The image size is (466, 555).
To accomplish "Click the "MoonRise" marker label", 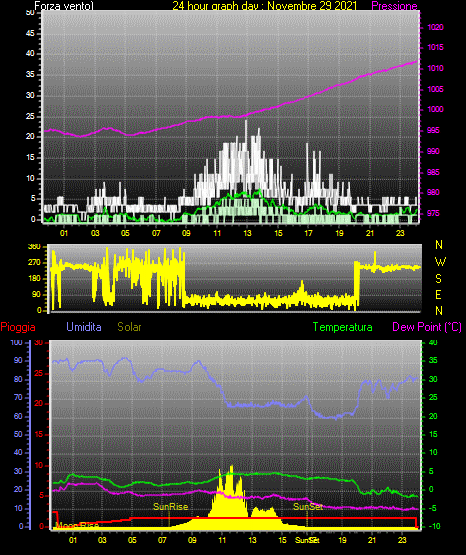I will [x=77, y=525].
